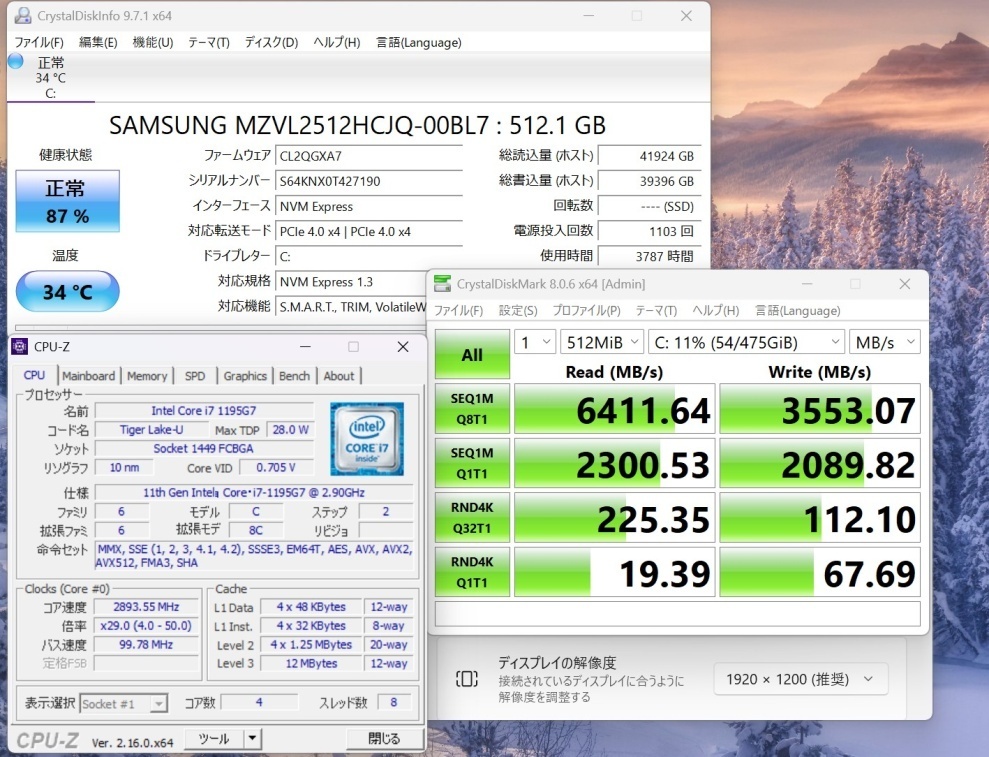The image size is (989, 757).
Task: Click the firmware field CL2QGXA7
Action: (369, 156)
